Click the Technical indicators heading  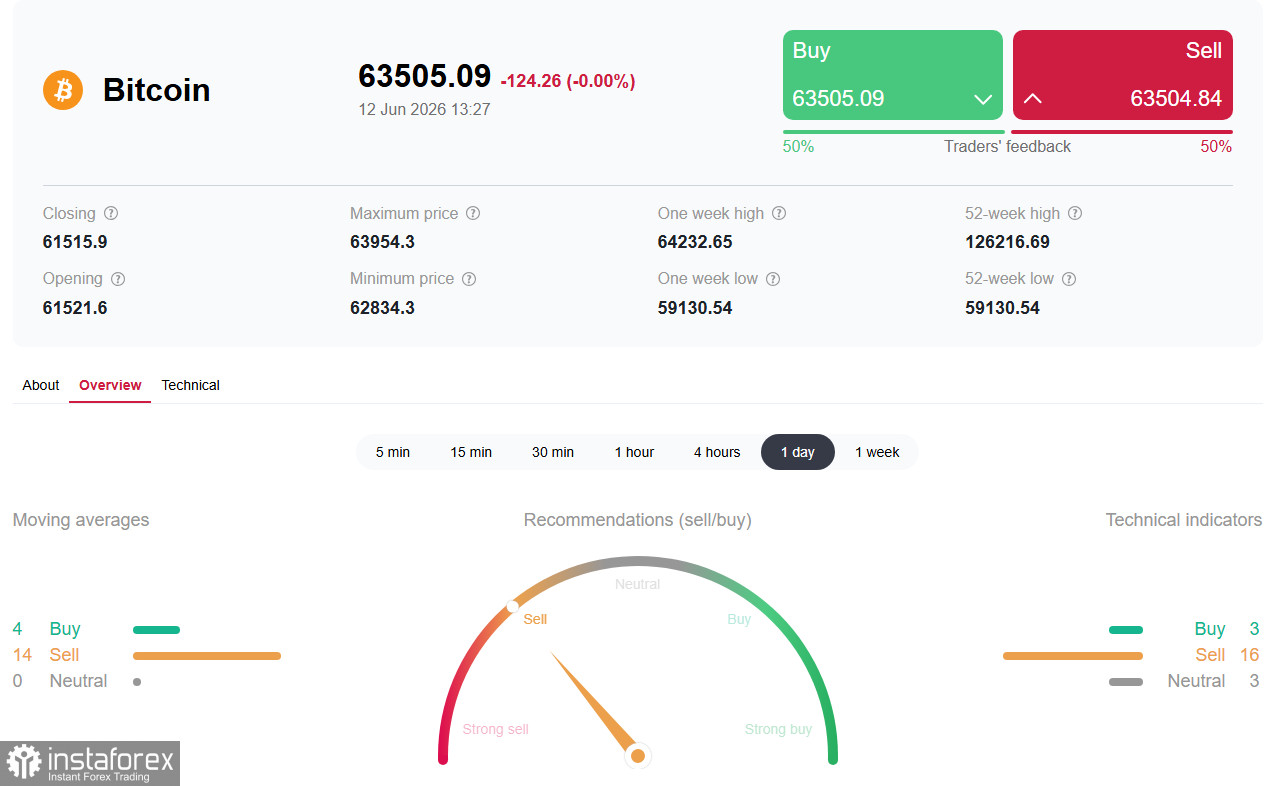[x=1184, y=520]
